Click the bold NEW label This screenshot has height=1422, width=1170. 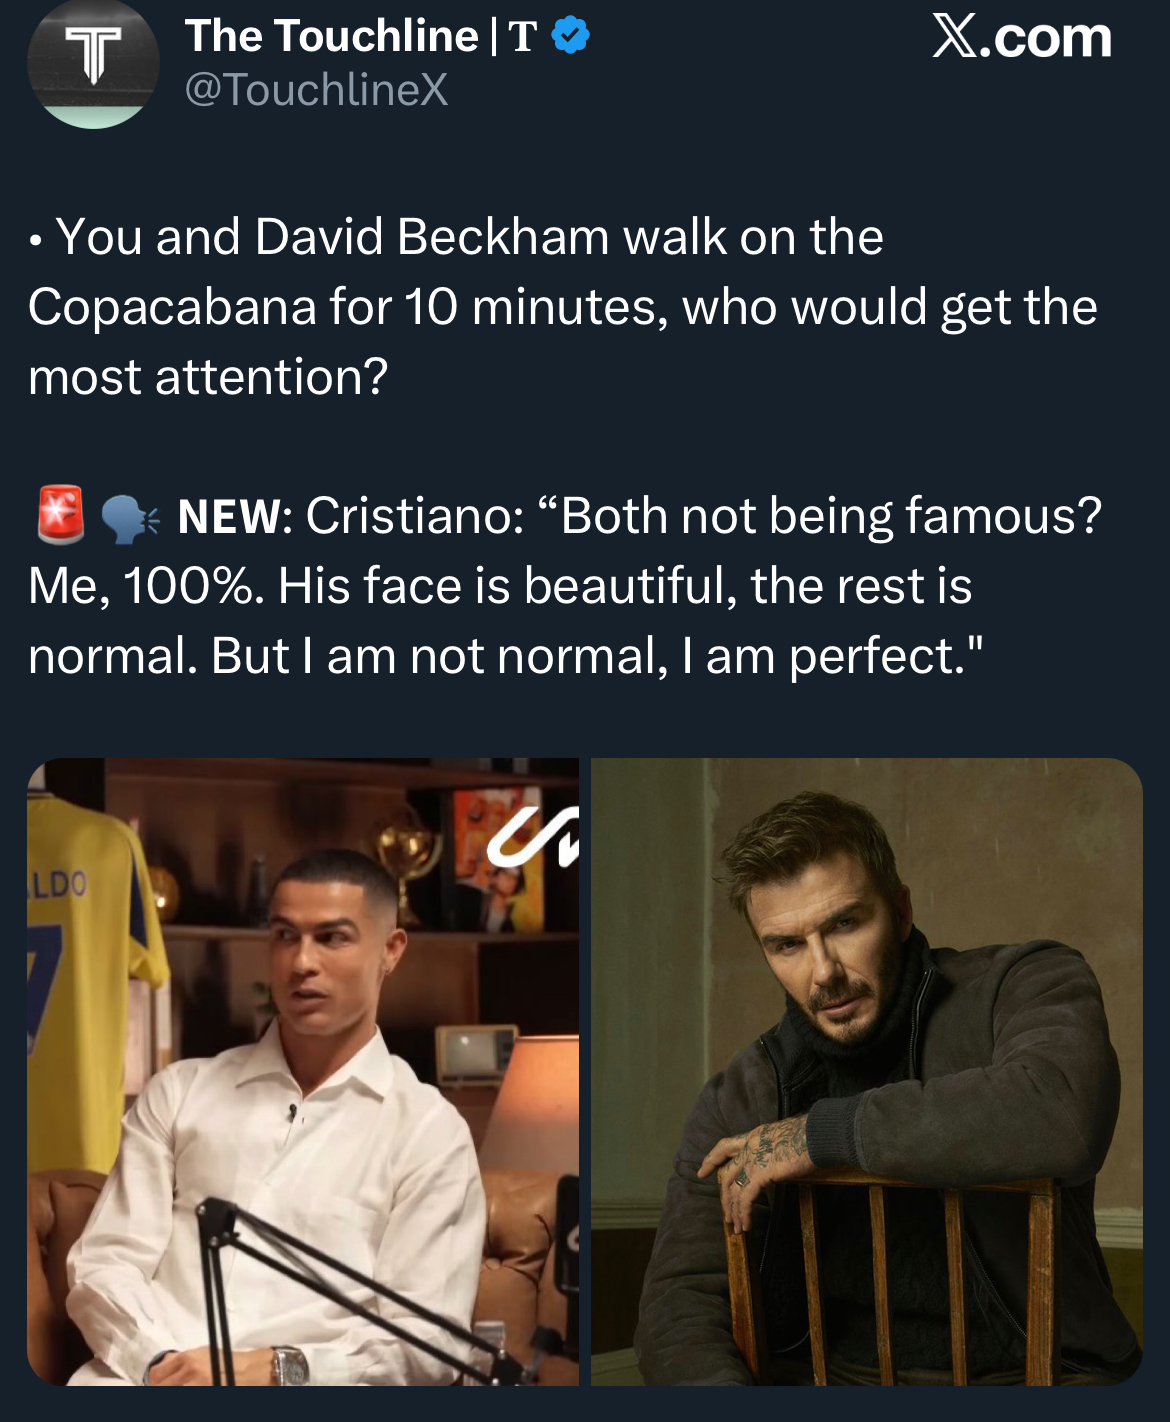(x=230, y=517)
